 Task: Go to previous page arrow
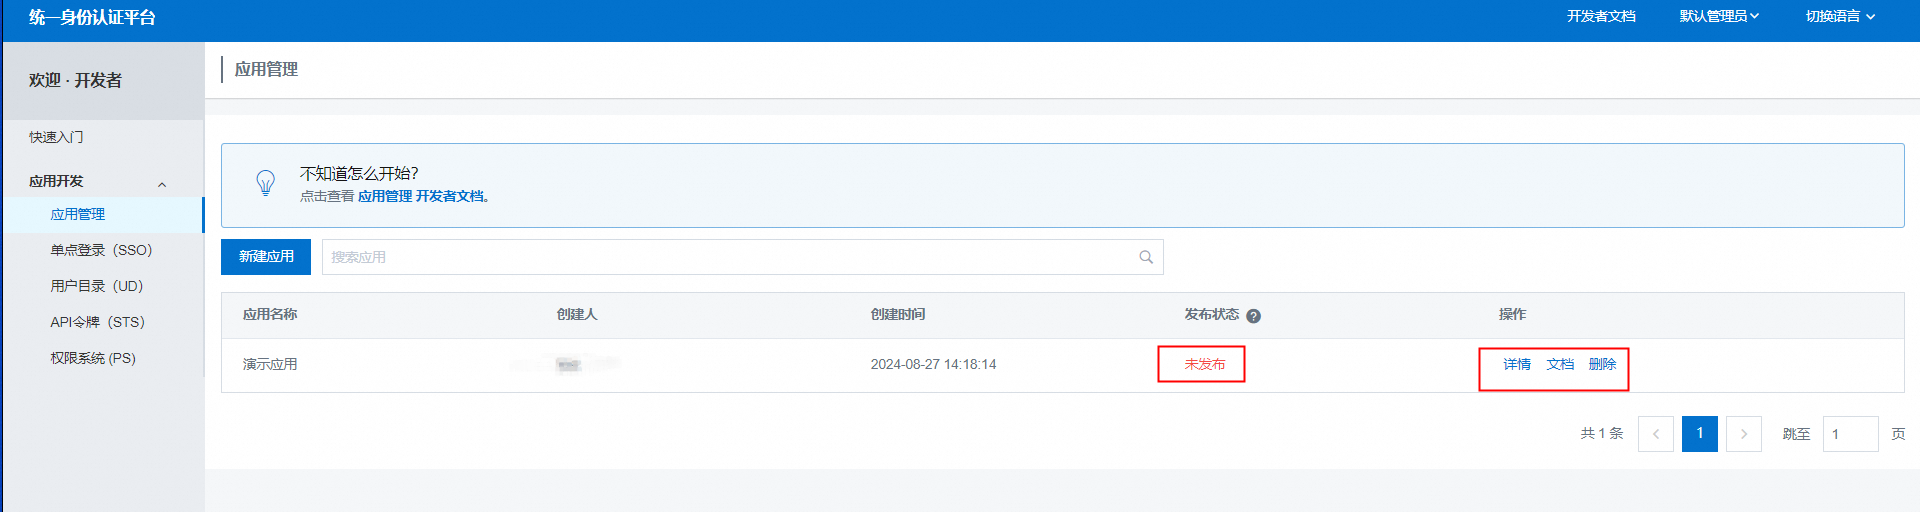coord(1655,434)
